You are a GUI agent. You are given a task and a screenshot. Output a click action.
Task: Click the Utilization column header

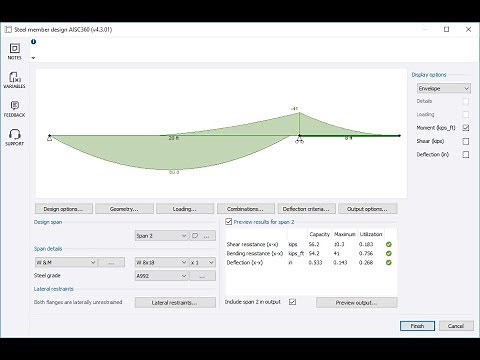tap(371, 234)
